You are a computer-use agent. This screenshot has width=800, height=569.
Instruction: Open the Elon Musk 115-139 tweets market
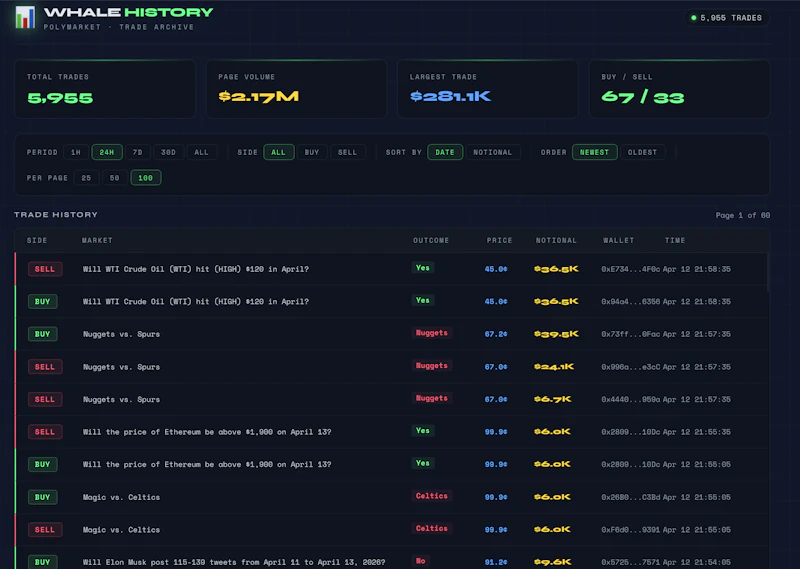[x=234, y=562]
